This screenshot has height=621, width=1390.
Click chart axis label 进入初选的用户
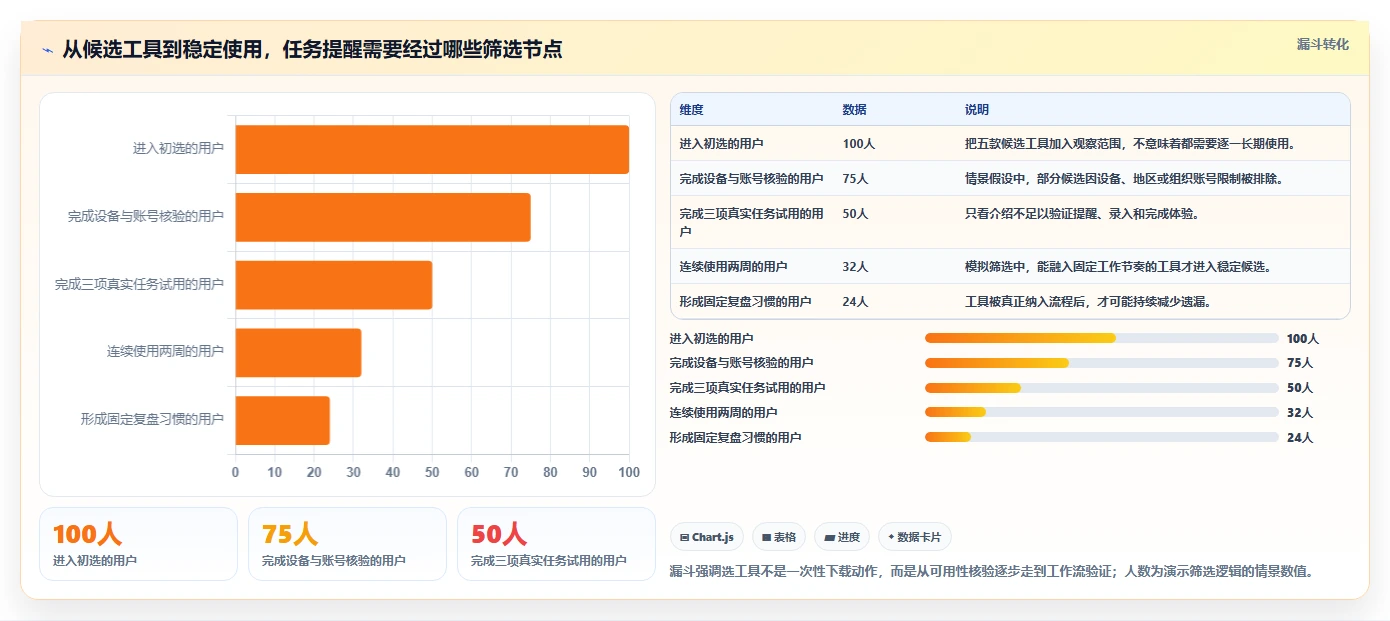[x=179, y=149]
